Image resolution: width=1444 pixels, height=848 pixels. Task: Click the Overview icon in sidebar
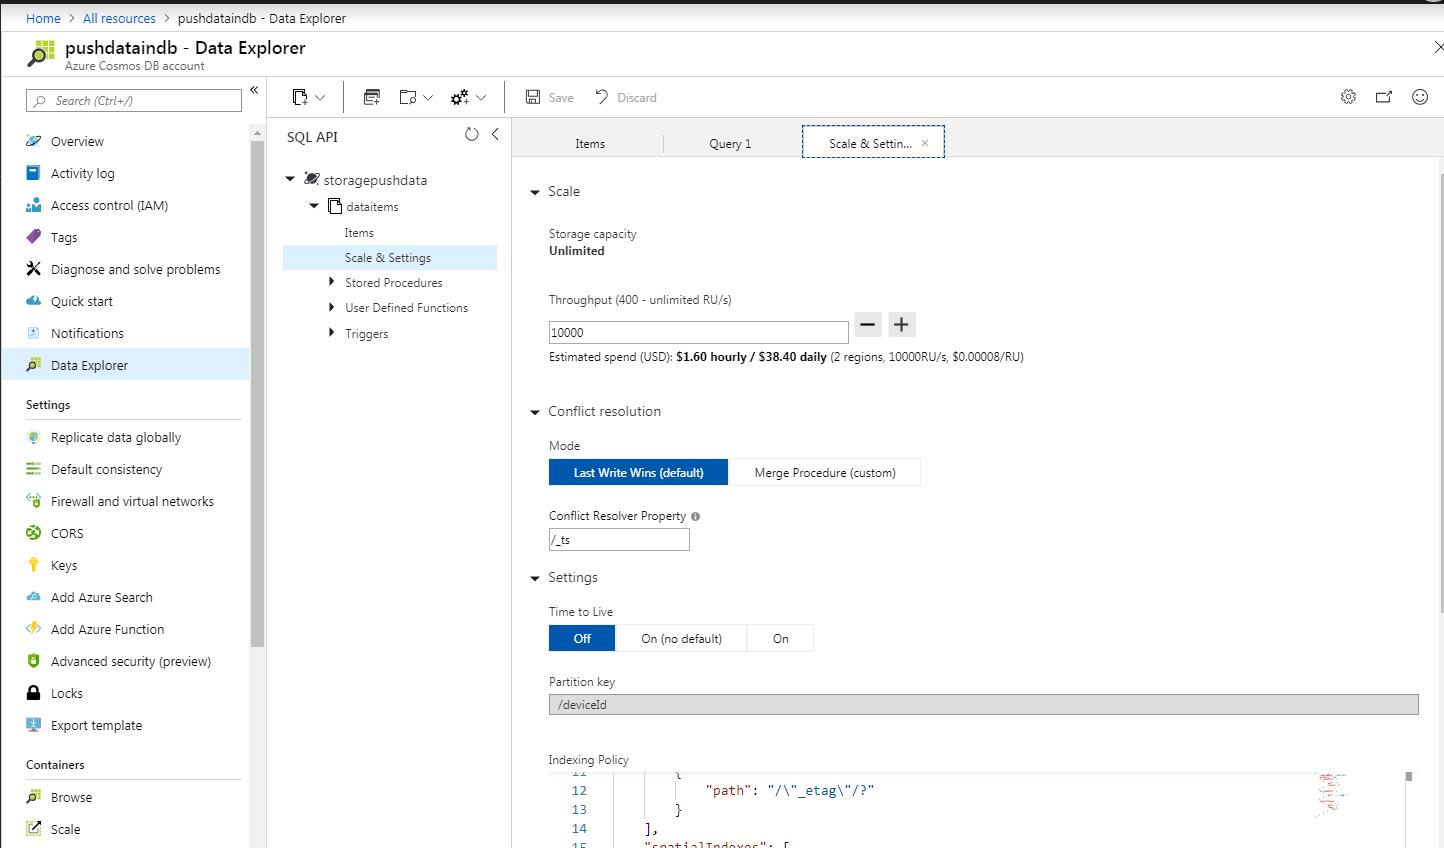point(34,141)
